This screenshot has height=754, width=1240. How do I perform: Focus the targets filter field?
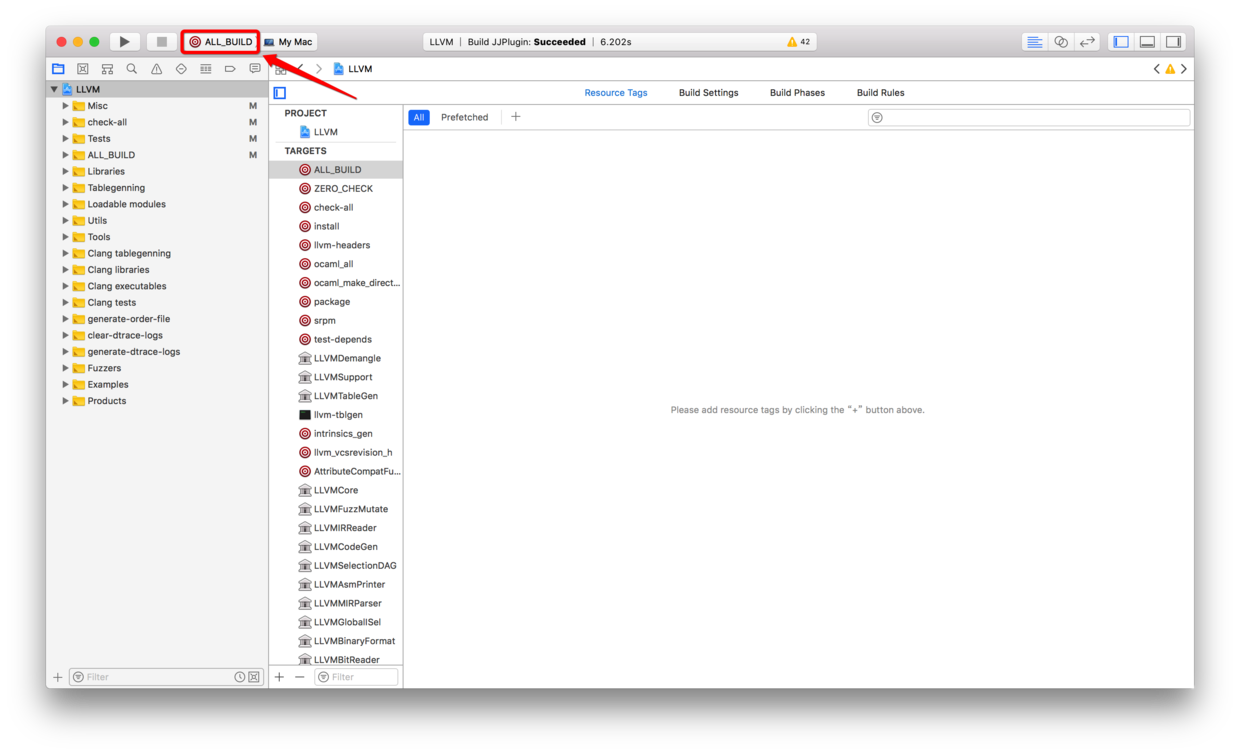(356, 677)
